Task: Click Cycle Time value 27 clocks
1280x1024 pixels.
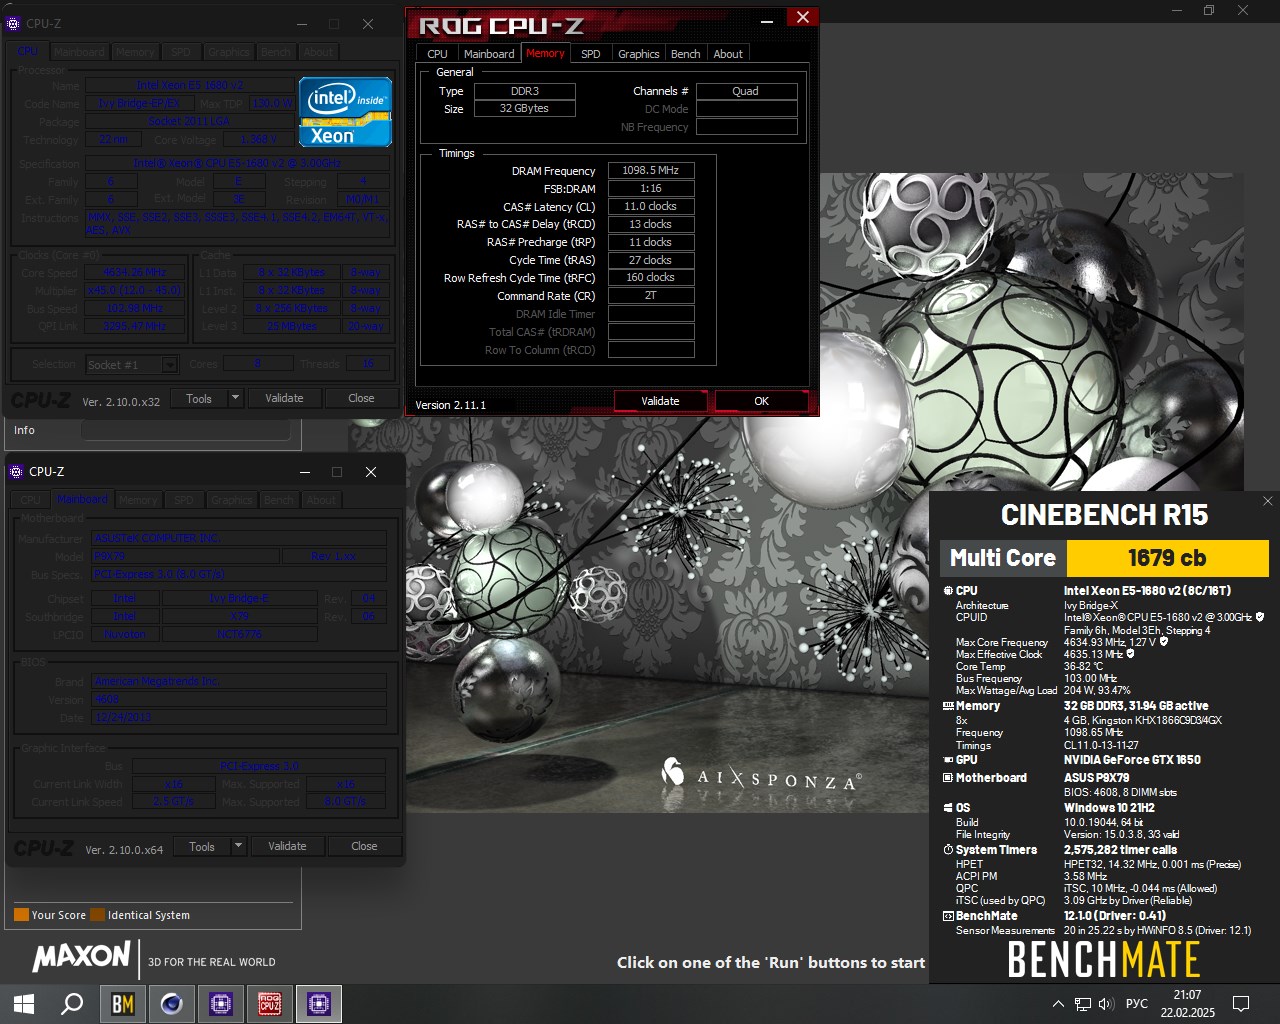Action: [651, 260]
